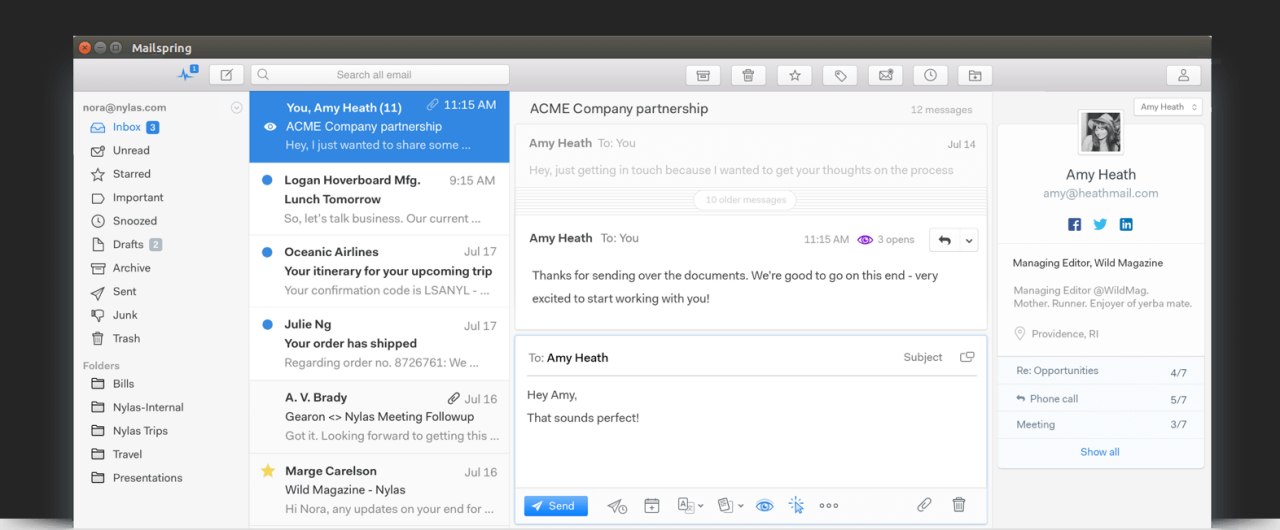Open Drafts folder

pos(128,244)
